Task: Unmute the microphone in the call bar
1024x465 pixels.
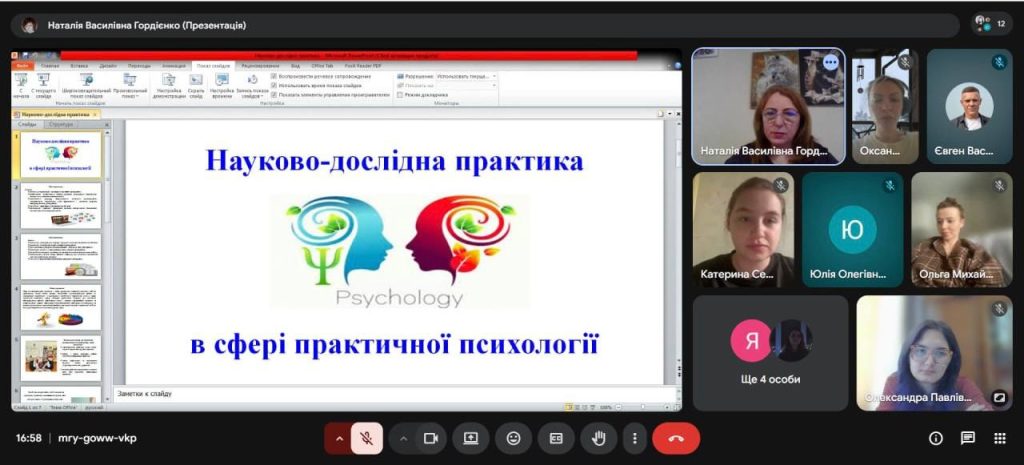Action: (367, 438)
